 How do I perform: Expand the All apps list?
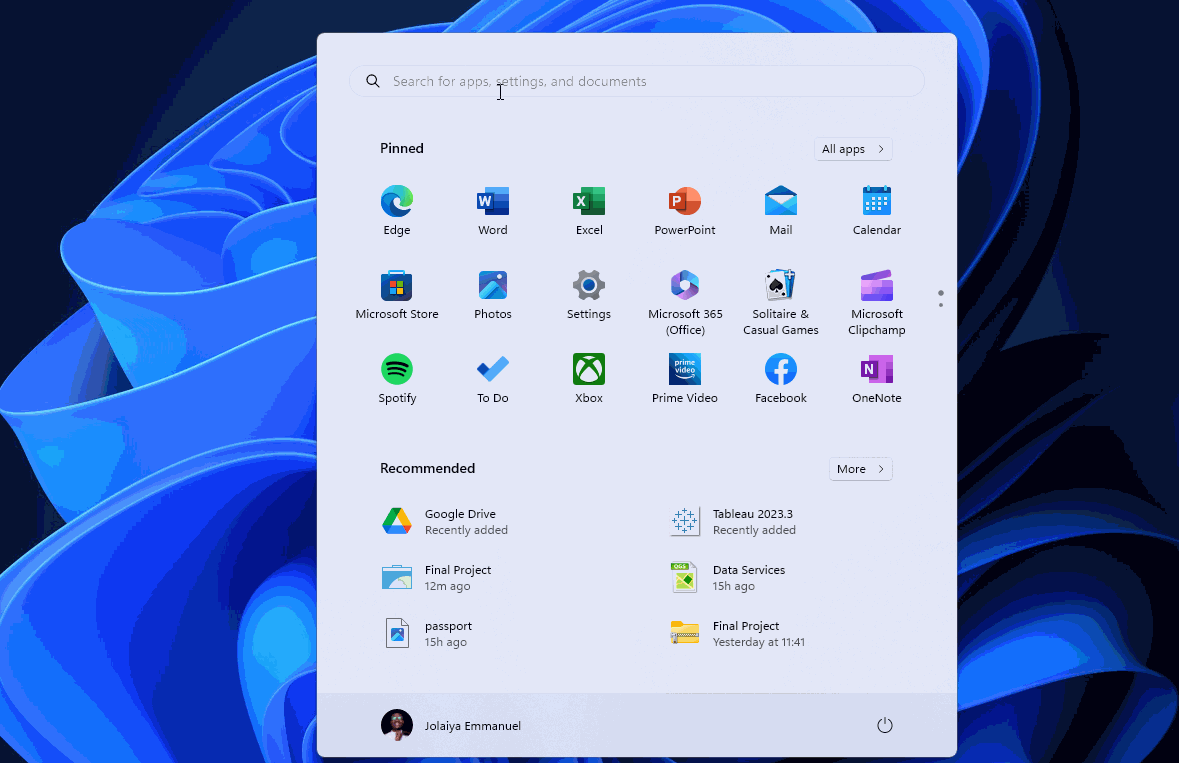pos(852,148)
